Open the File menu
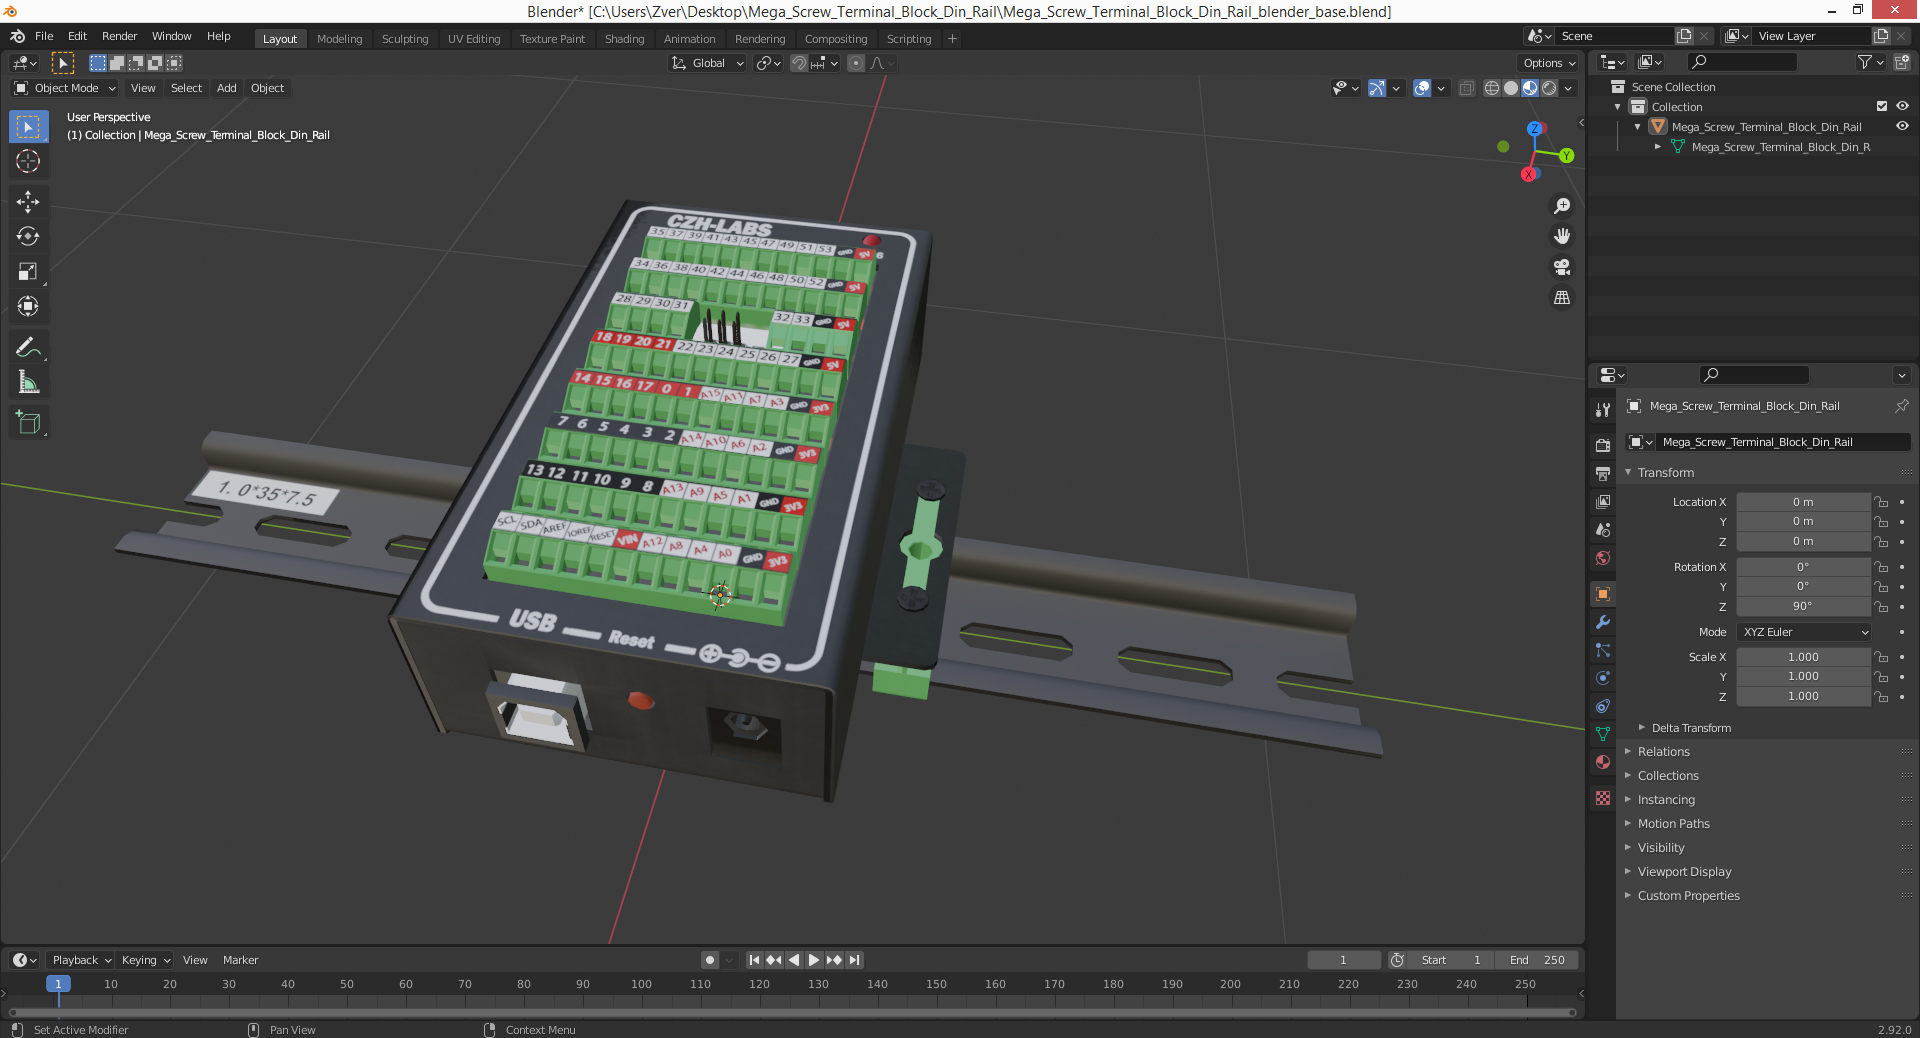This screenshot has width=1920, height=1038. (44, 36)
